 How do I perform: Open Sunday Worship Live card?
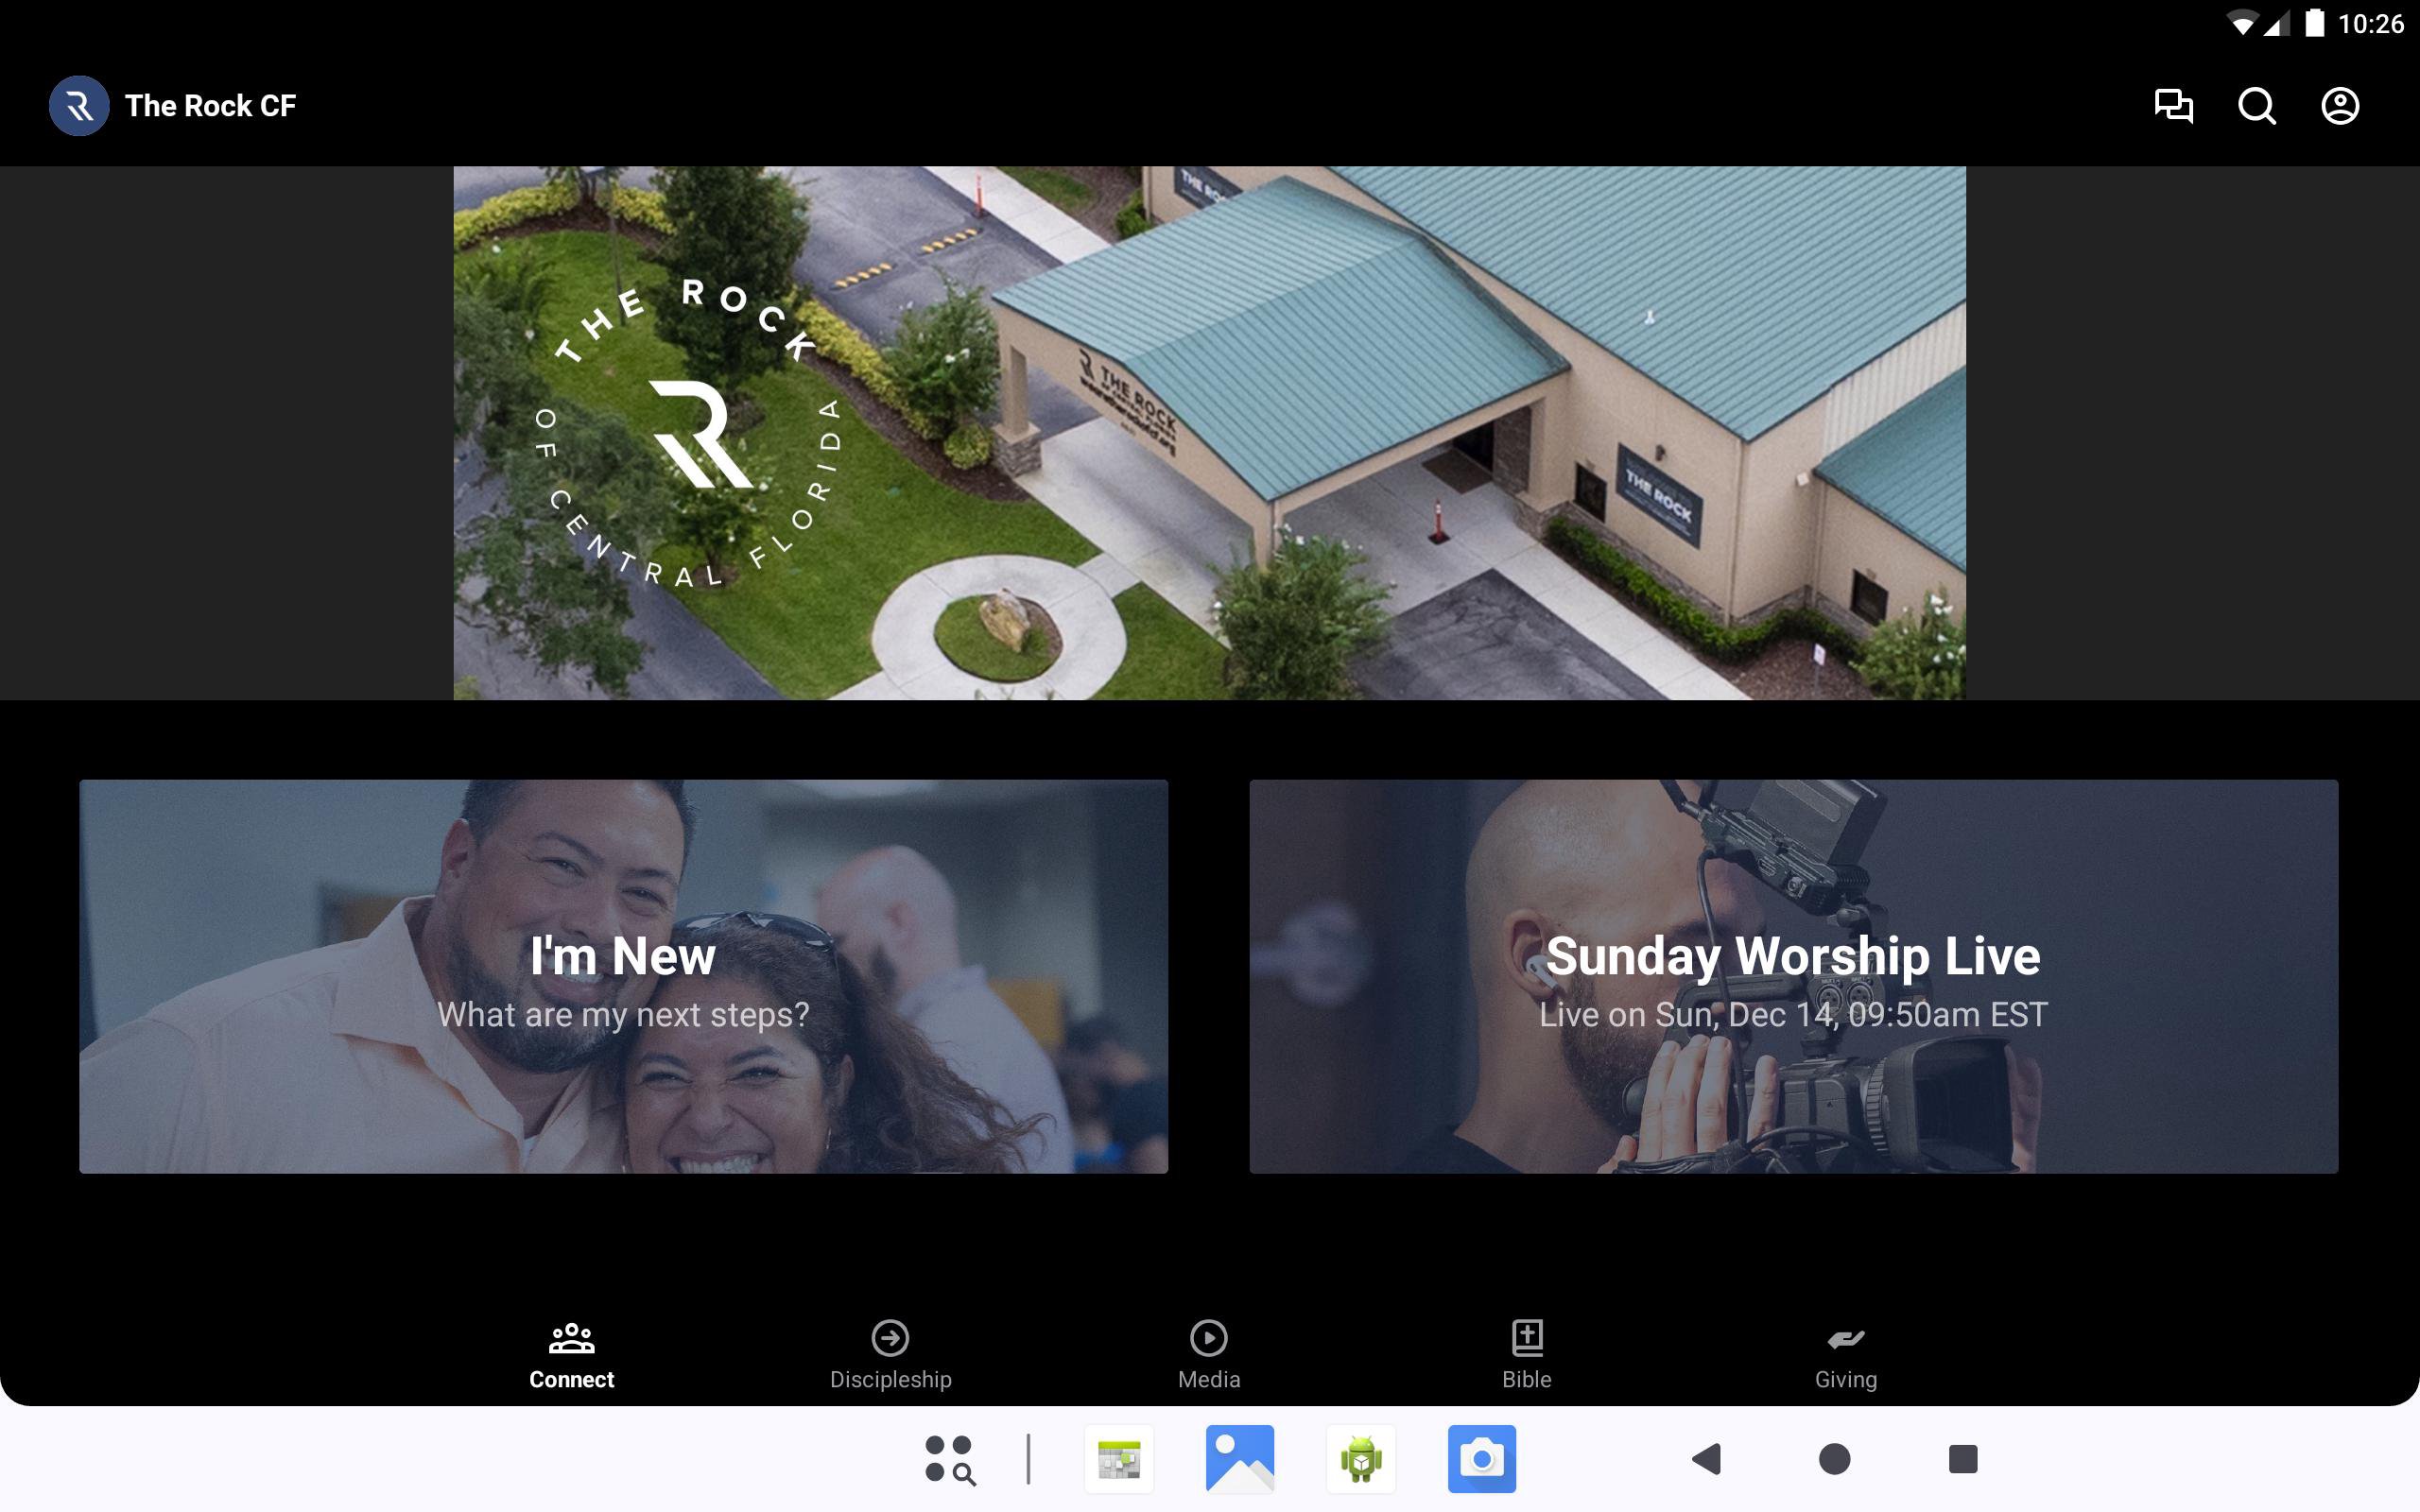click(x=1793, y=976)
